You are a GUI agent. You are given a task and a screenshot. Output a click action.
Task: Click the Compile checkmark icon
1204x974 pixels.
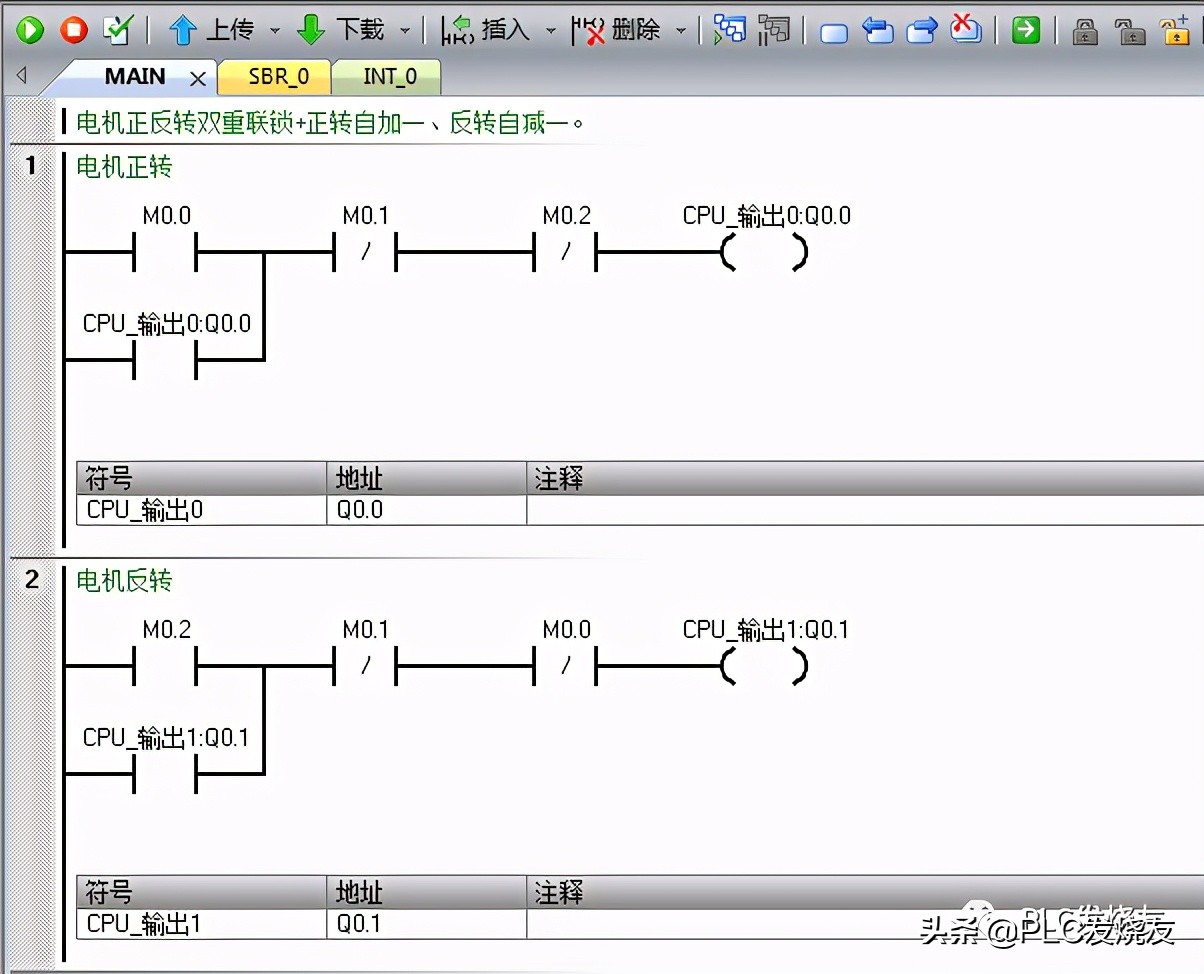[x=118, y=30]
